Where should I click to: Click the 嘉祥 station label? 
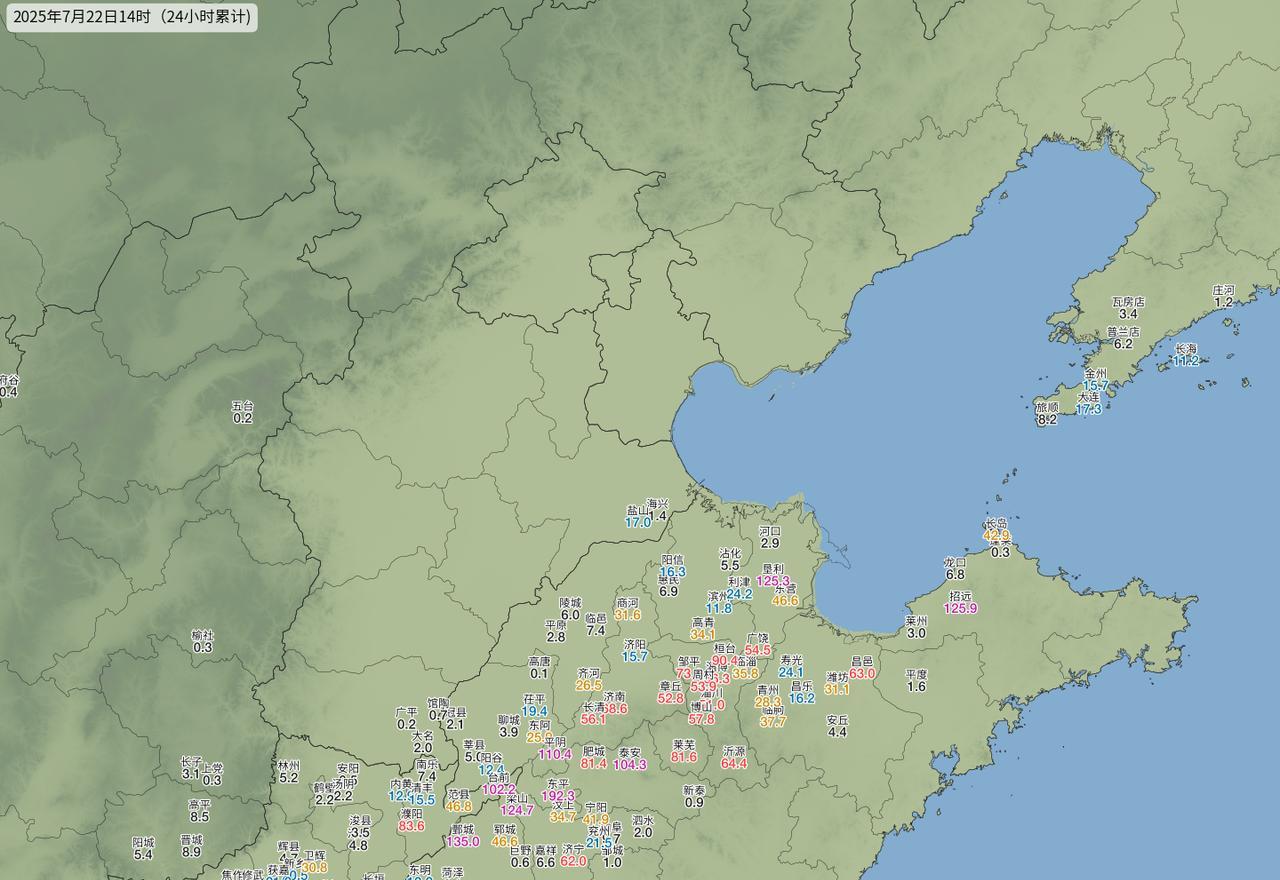(545, 850)
